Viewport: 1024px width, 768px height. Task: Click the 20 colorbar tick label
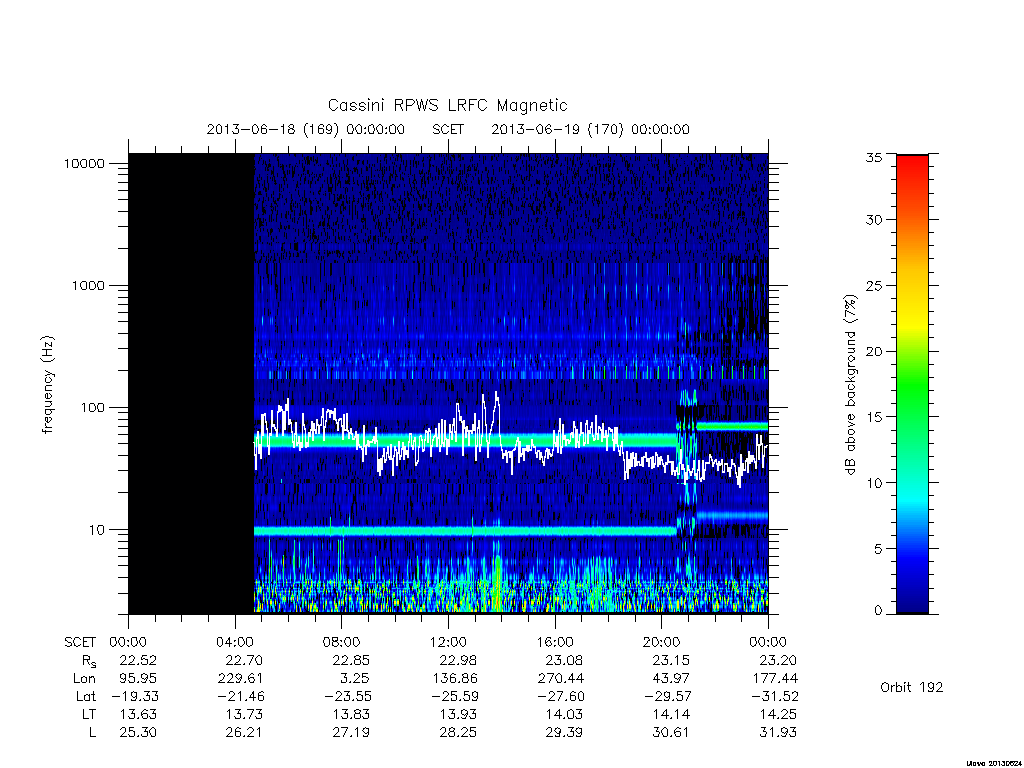pos(874,351)
